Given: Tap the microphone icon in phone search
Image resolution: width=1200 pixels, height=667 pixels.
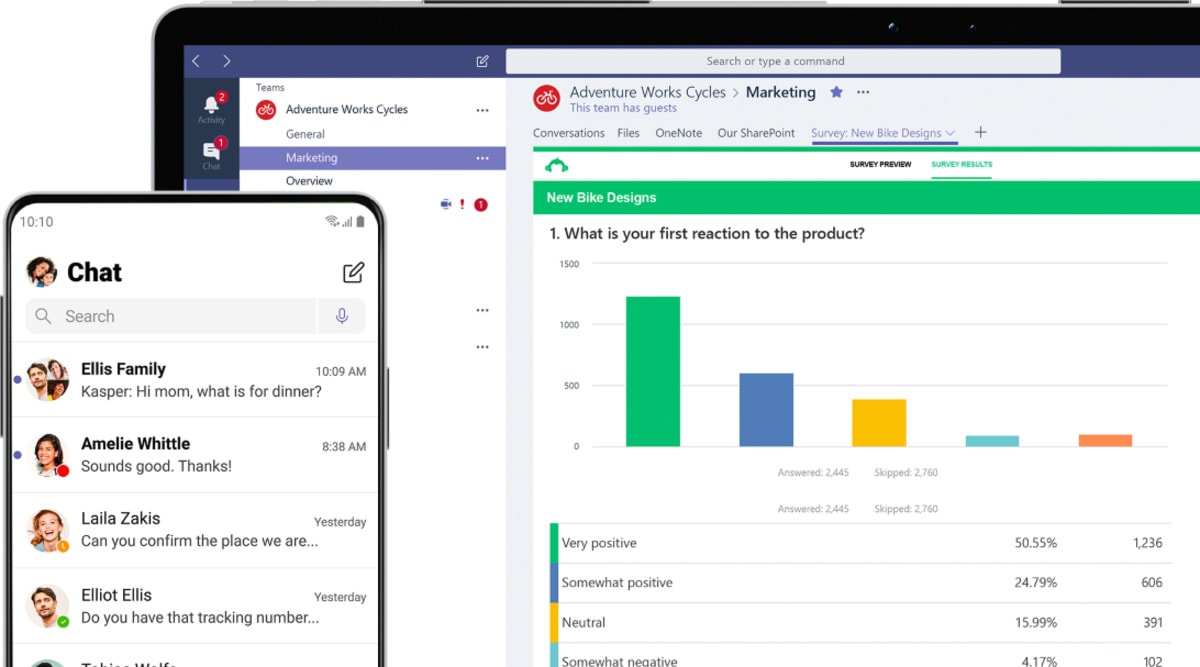Looking at the screenshot, I should tap(342, 316).
